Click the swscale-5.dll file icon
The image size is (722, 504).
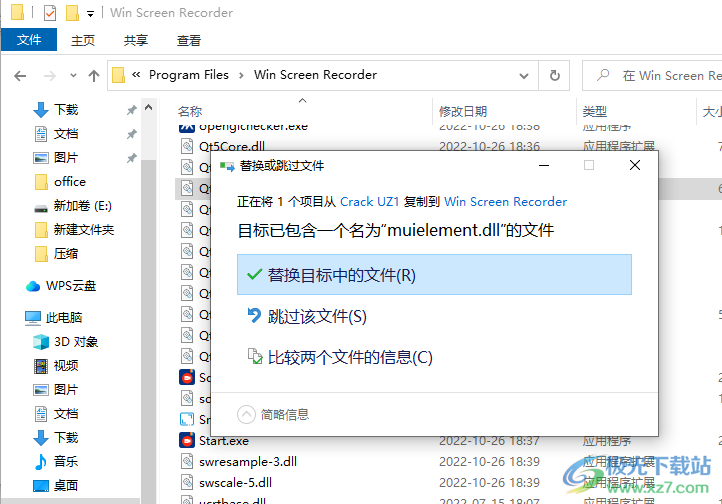(187, 483)
